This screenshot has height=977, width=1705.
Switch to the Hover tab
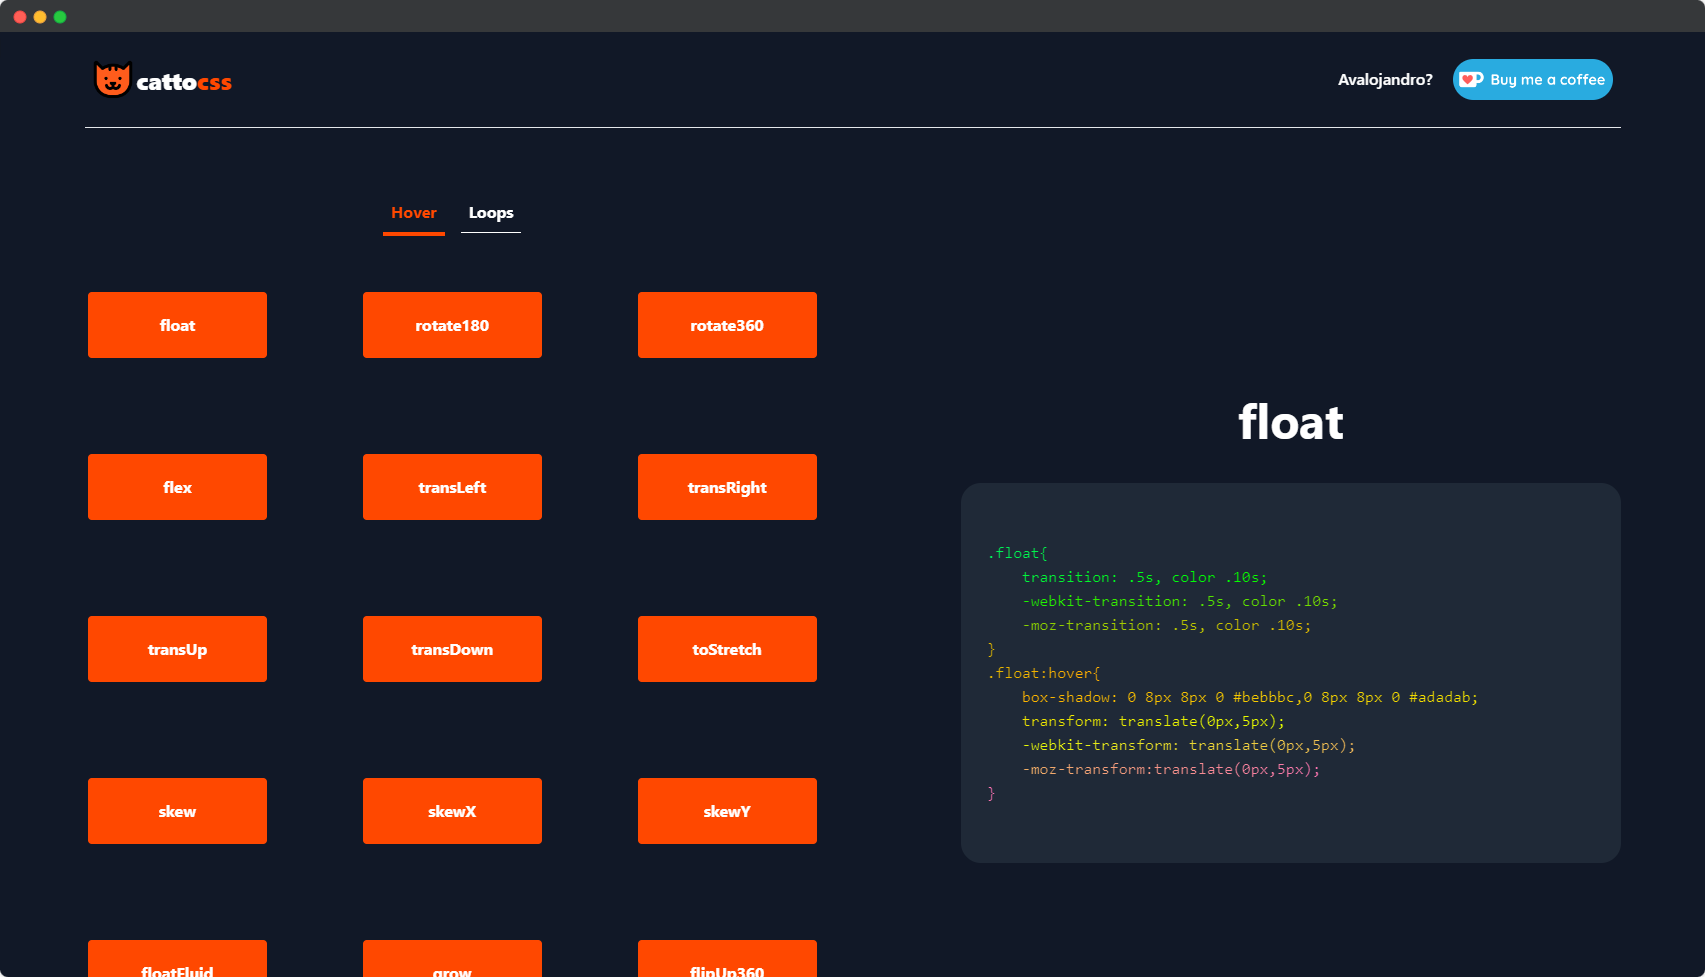coord(414,213)
